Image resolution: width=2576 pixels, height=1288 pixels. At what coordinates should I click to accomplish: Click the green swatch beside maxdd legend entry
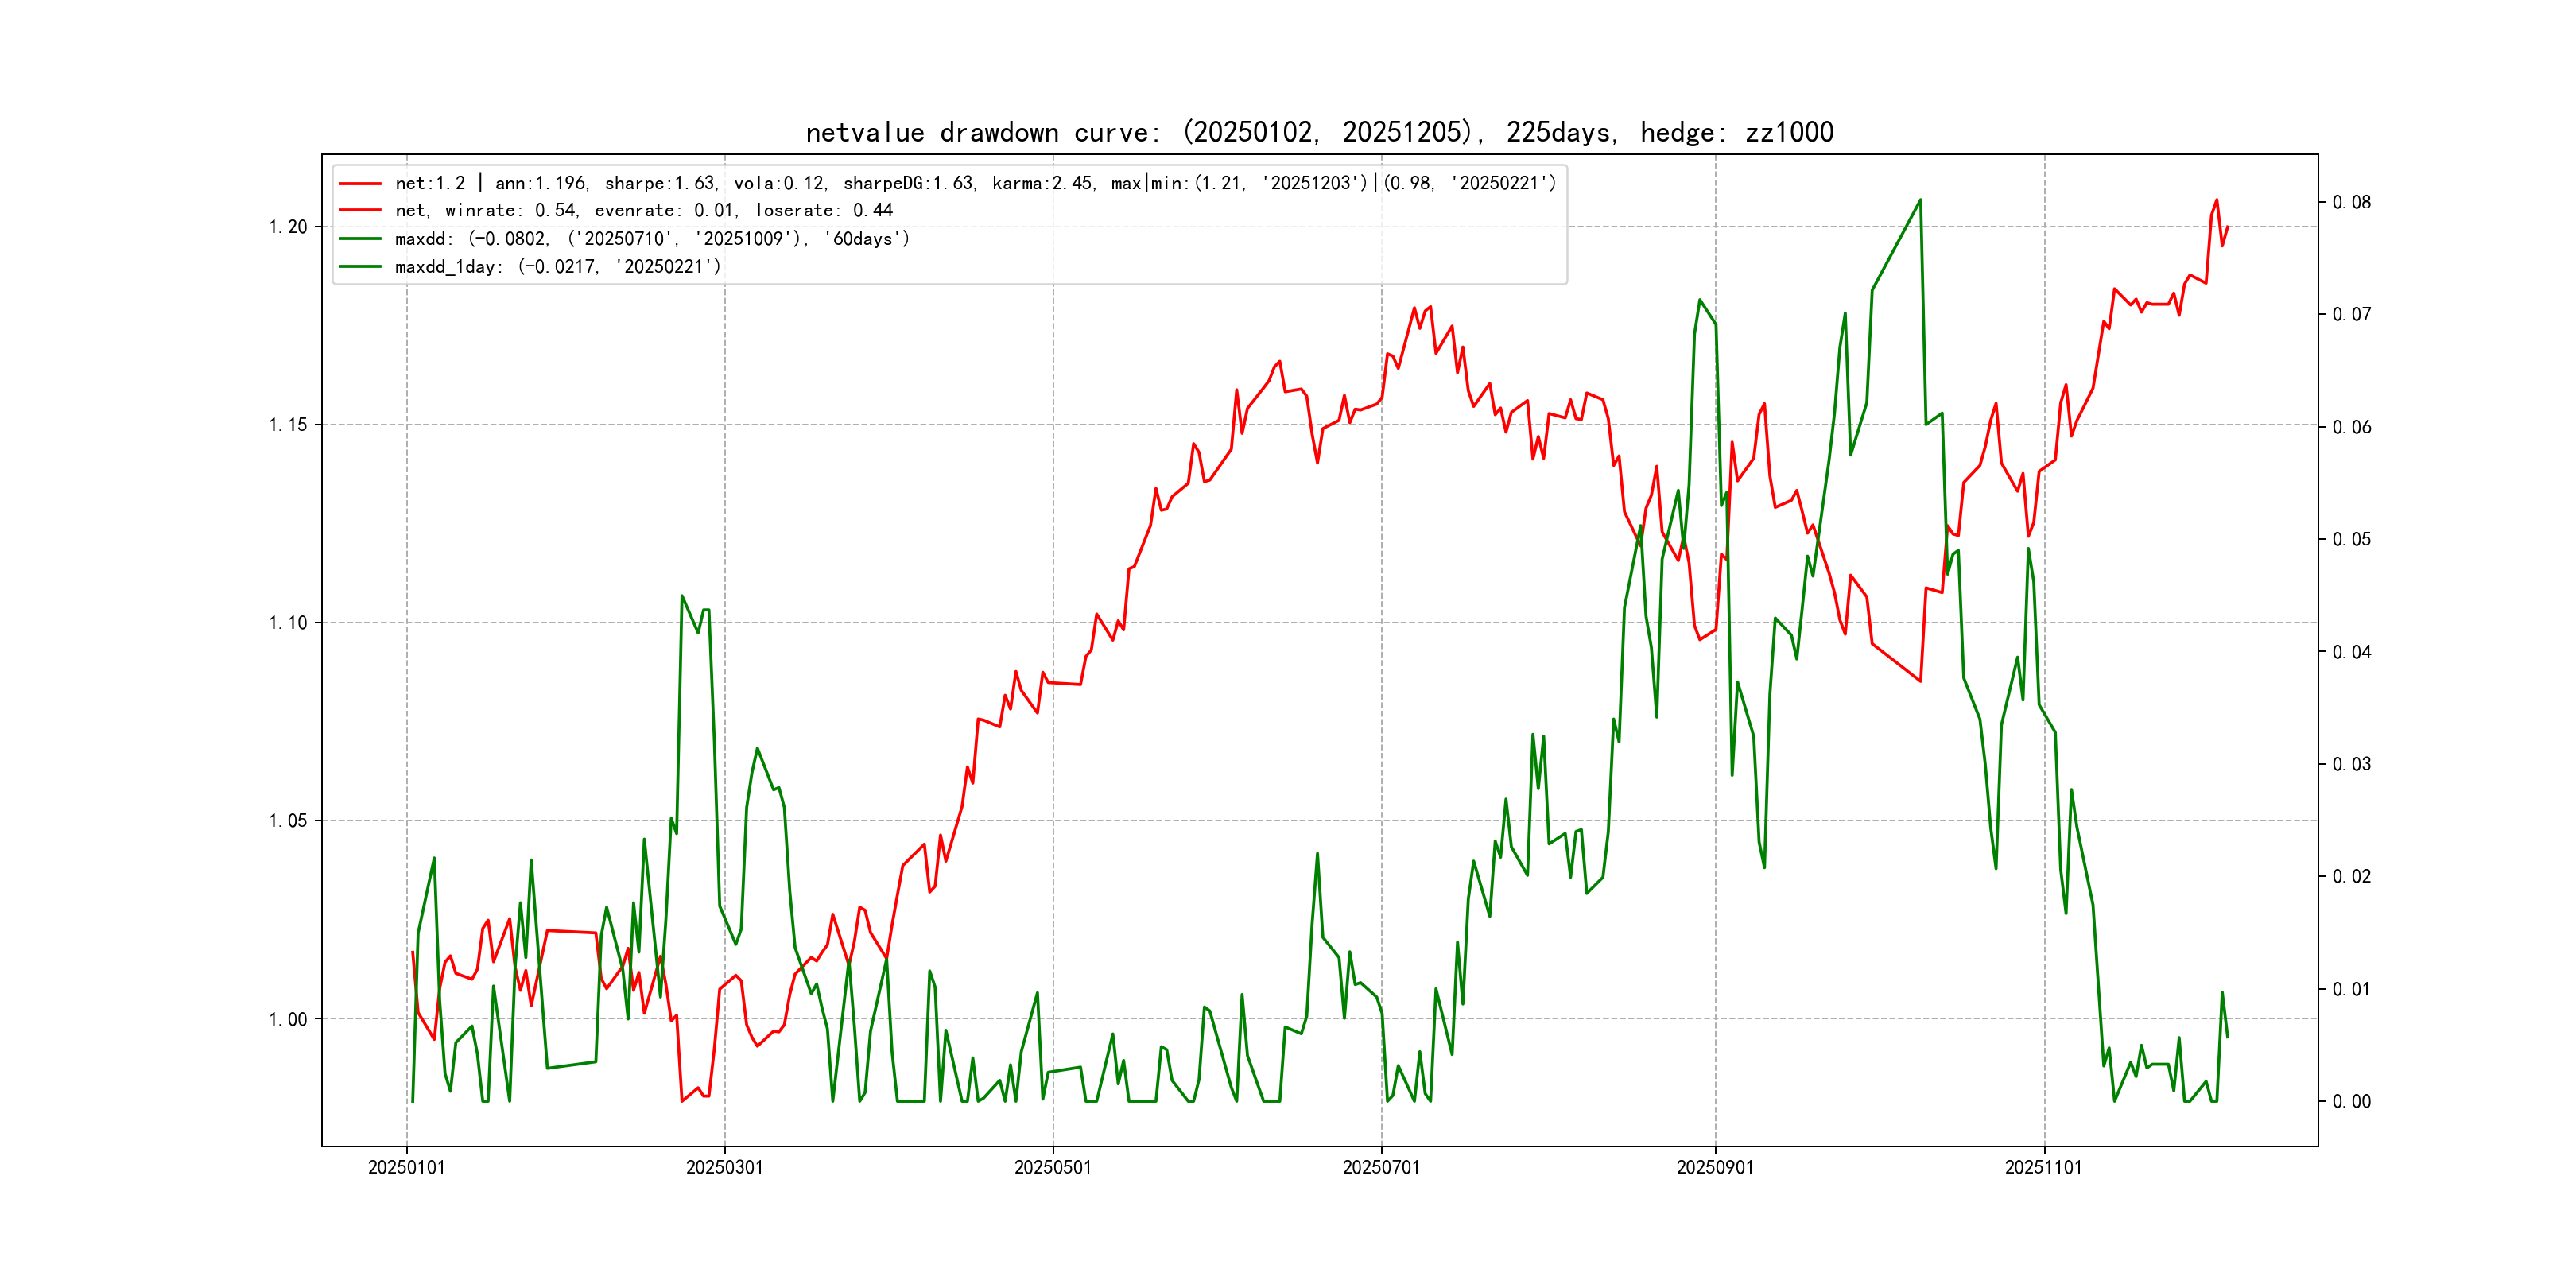pos(360,238)
